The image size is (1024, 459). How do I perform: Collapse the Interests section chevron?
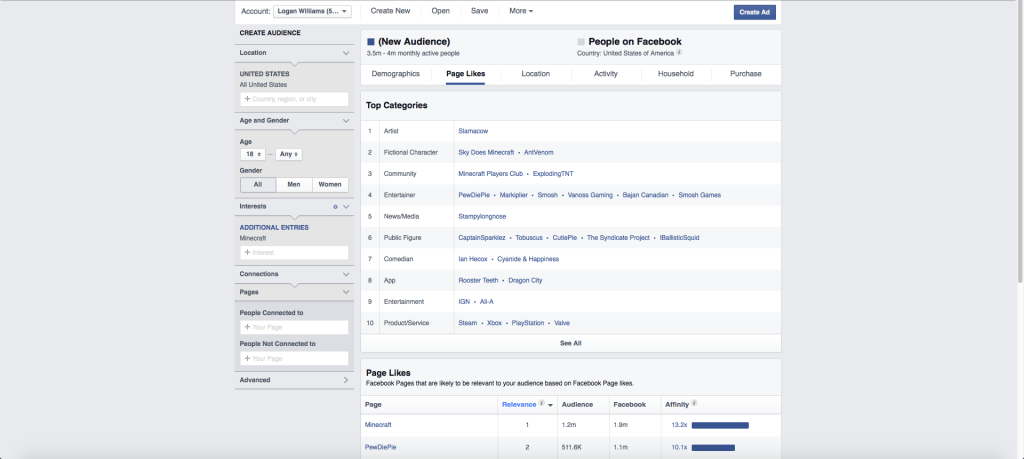coord(346,206)
